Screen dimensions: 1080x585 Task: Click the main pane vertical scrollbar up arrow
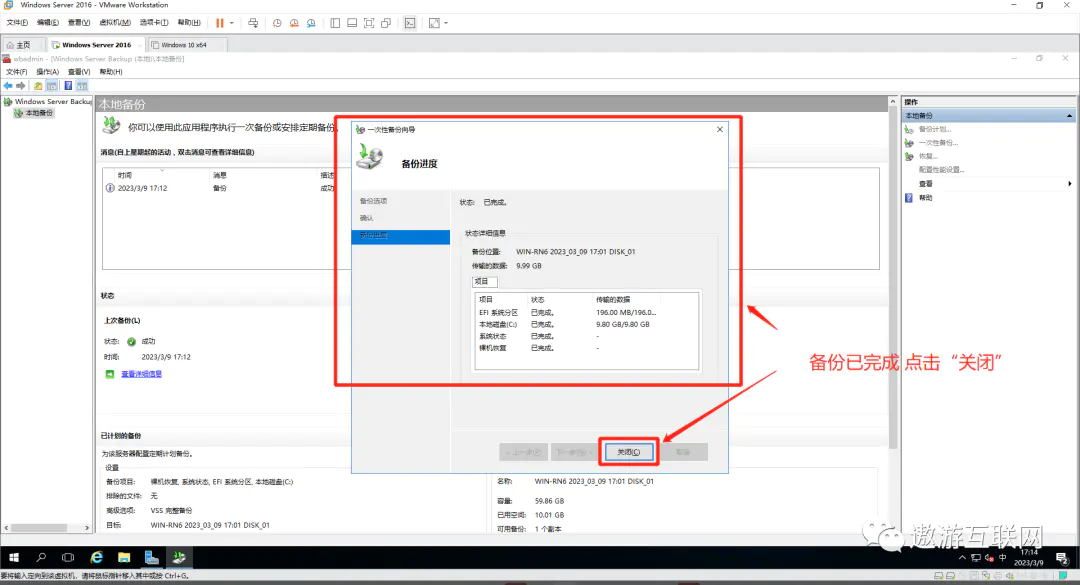(x=893, y=101)
